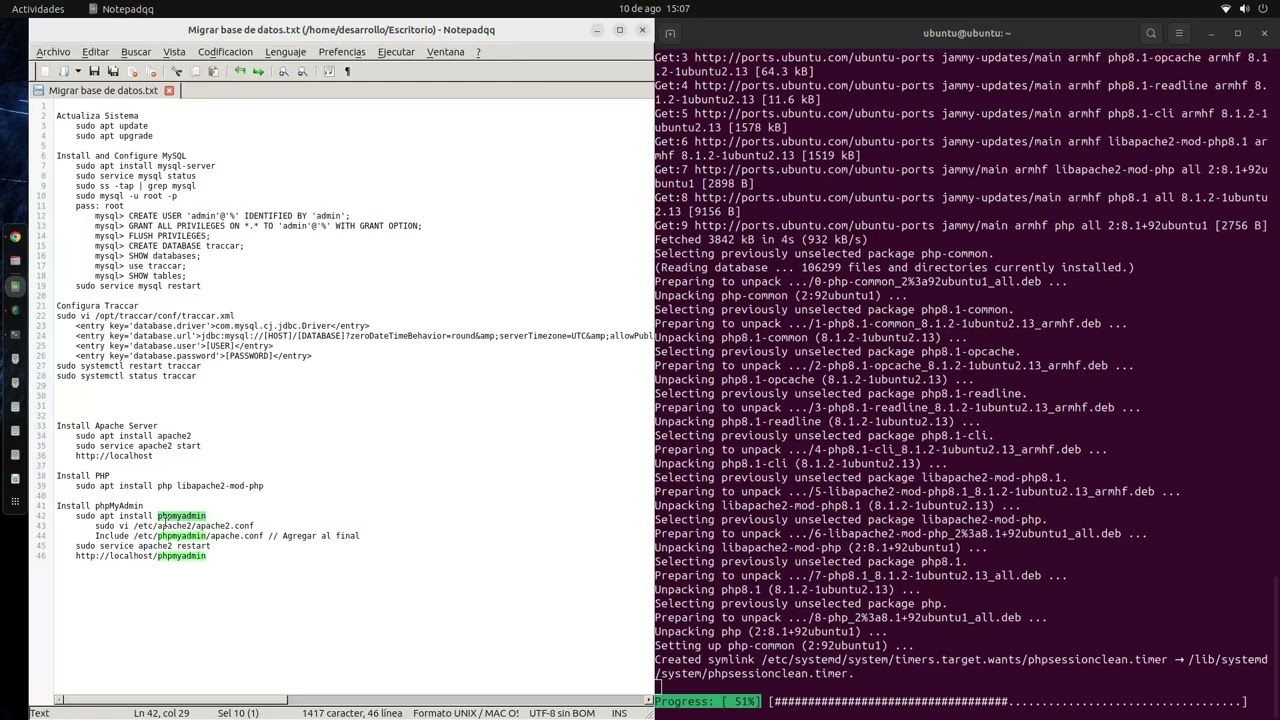Open the Codificación menu
The image size is (1280, 720).
coord(225,52)
